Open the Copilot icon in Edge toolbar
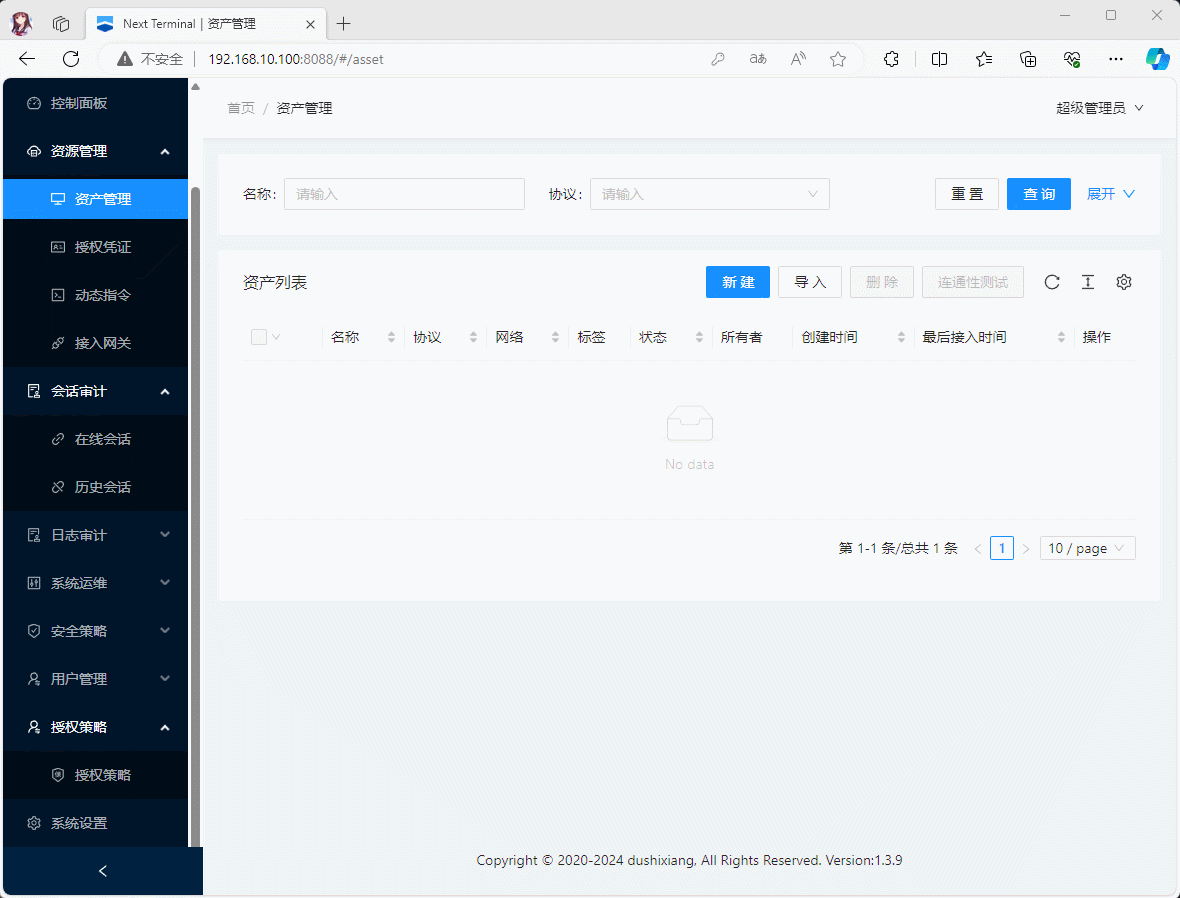Viewport: 1180px width, 898px height. [x=1157, y=59]
